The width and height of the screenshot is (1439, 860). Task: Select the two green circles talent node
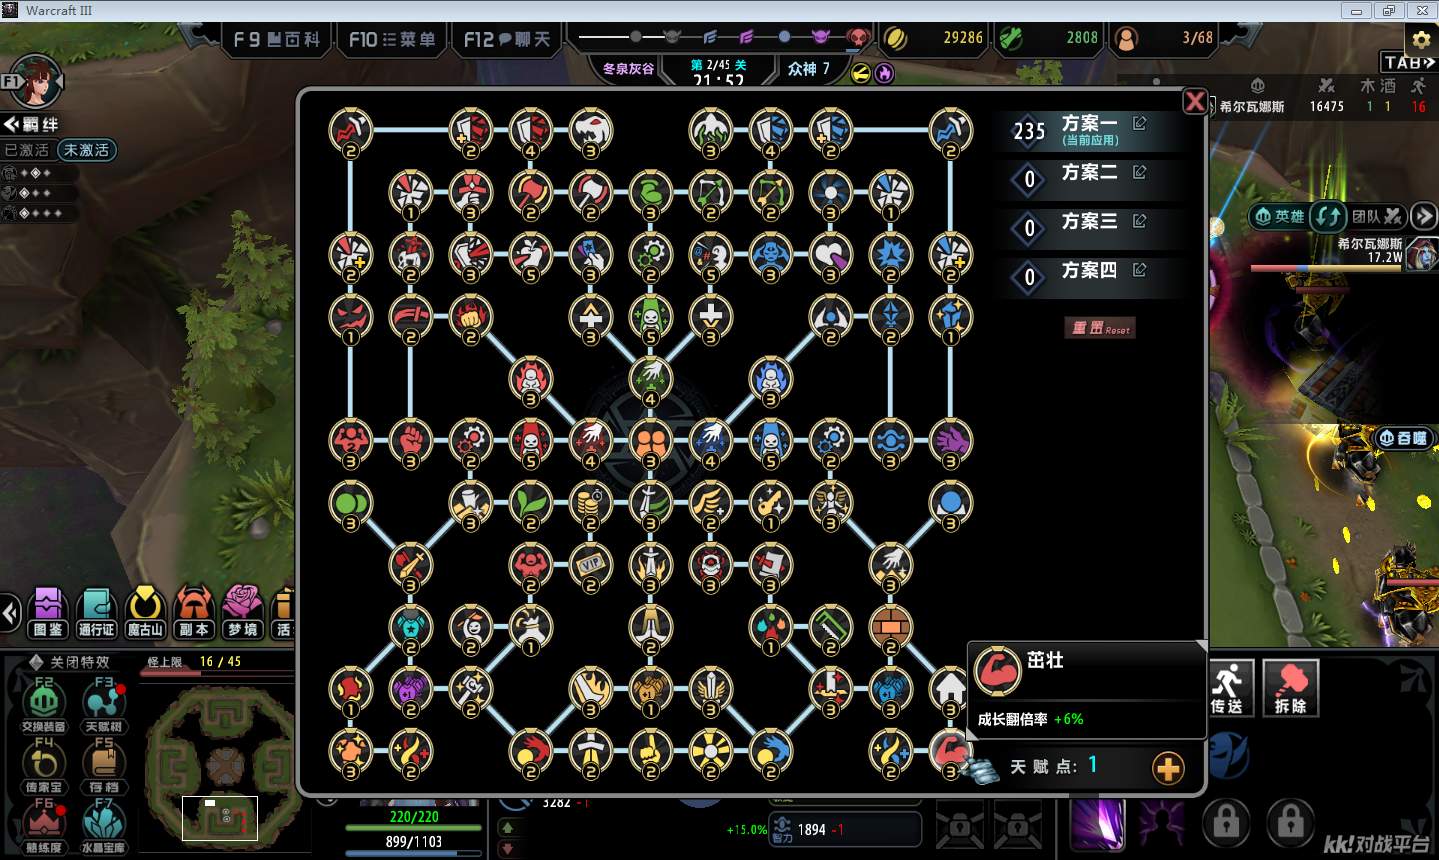[x=351, y=503]
